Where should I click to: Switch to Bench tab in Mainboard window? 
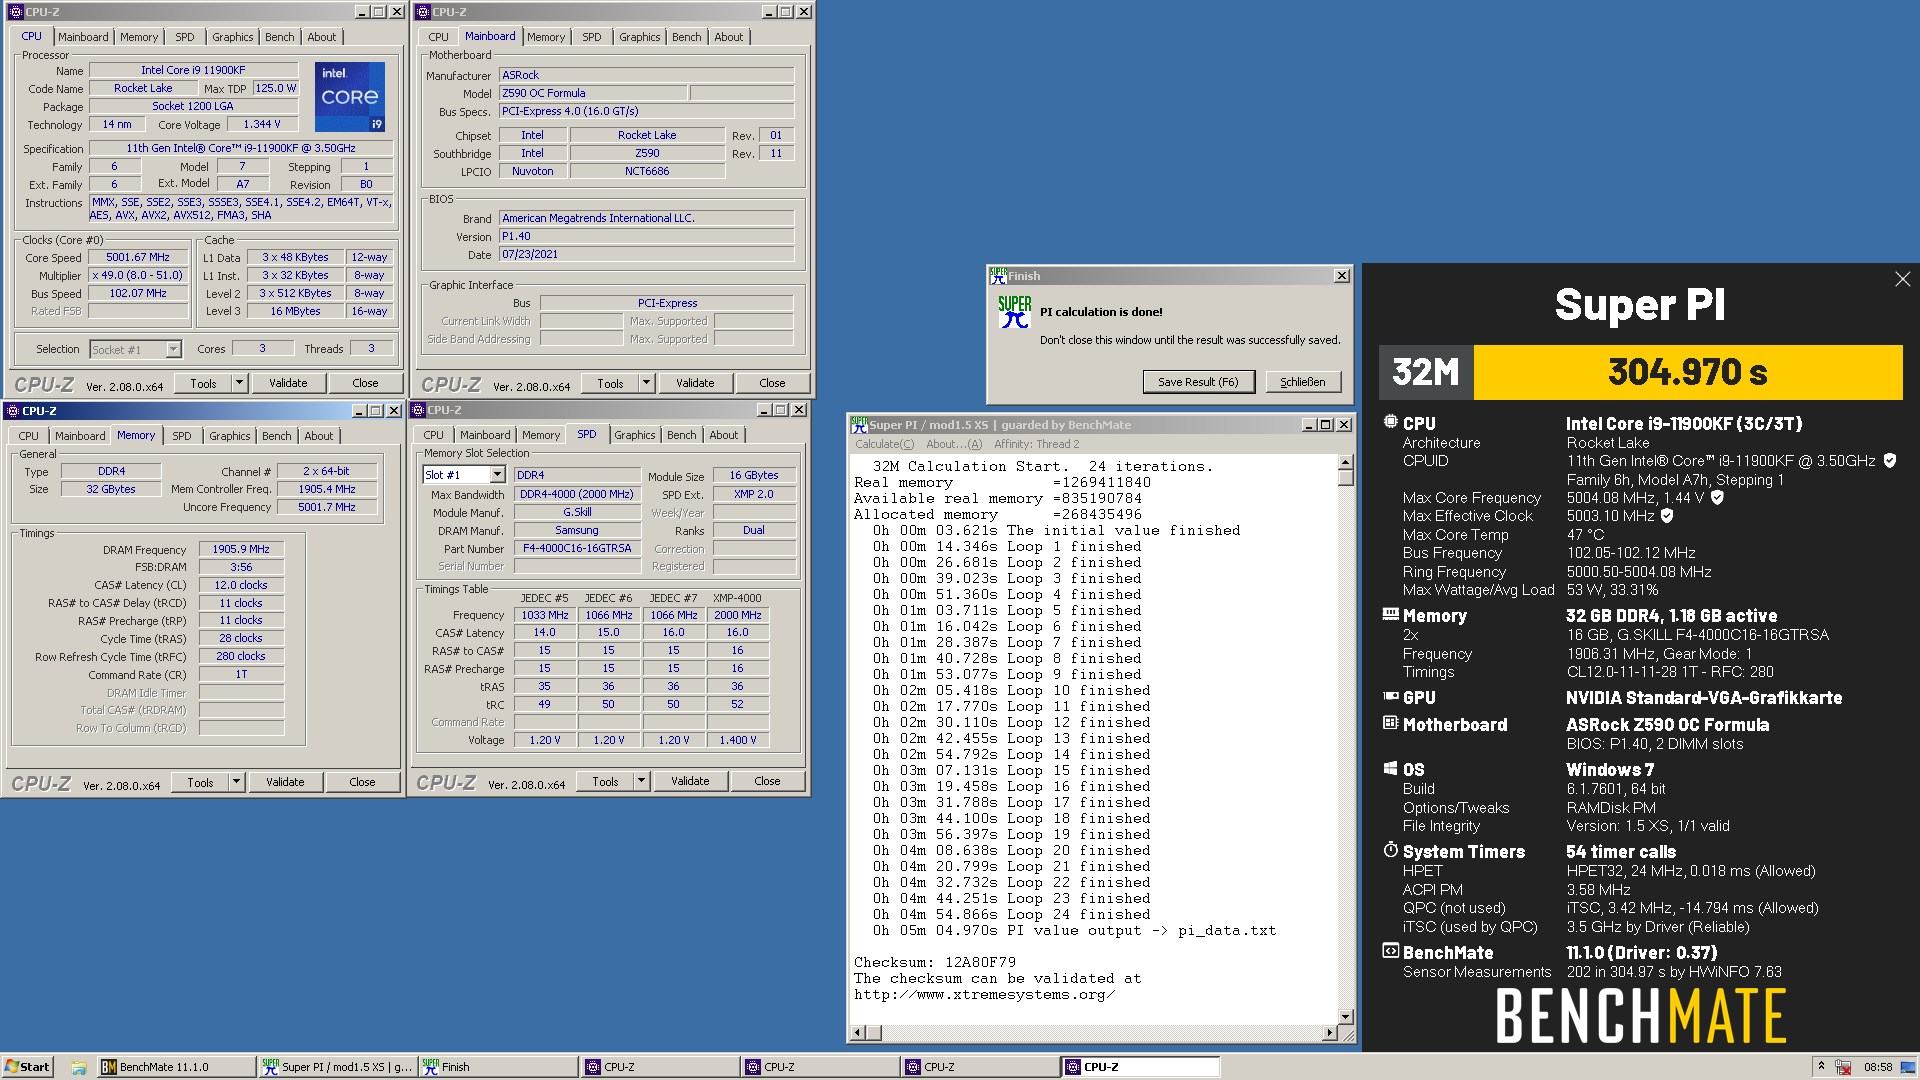(x=686, y=37)
